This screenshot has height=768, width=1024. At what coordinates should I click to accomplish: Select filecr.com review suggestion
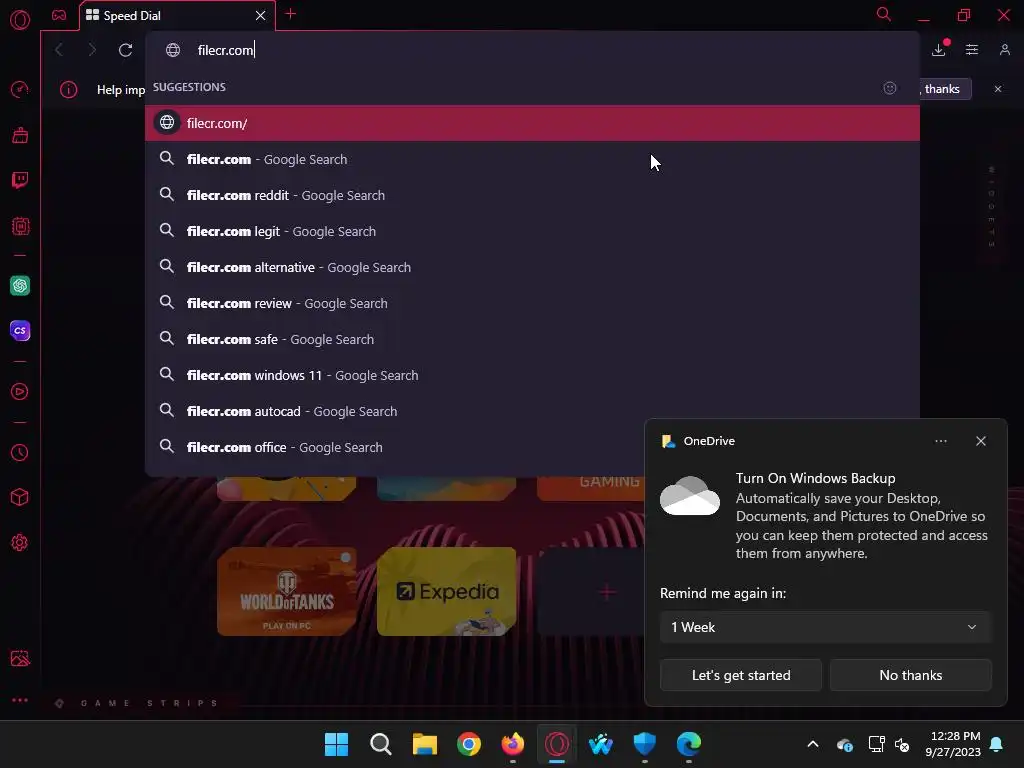(x=532, y=303)
